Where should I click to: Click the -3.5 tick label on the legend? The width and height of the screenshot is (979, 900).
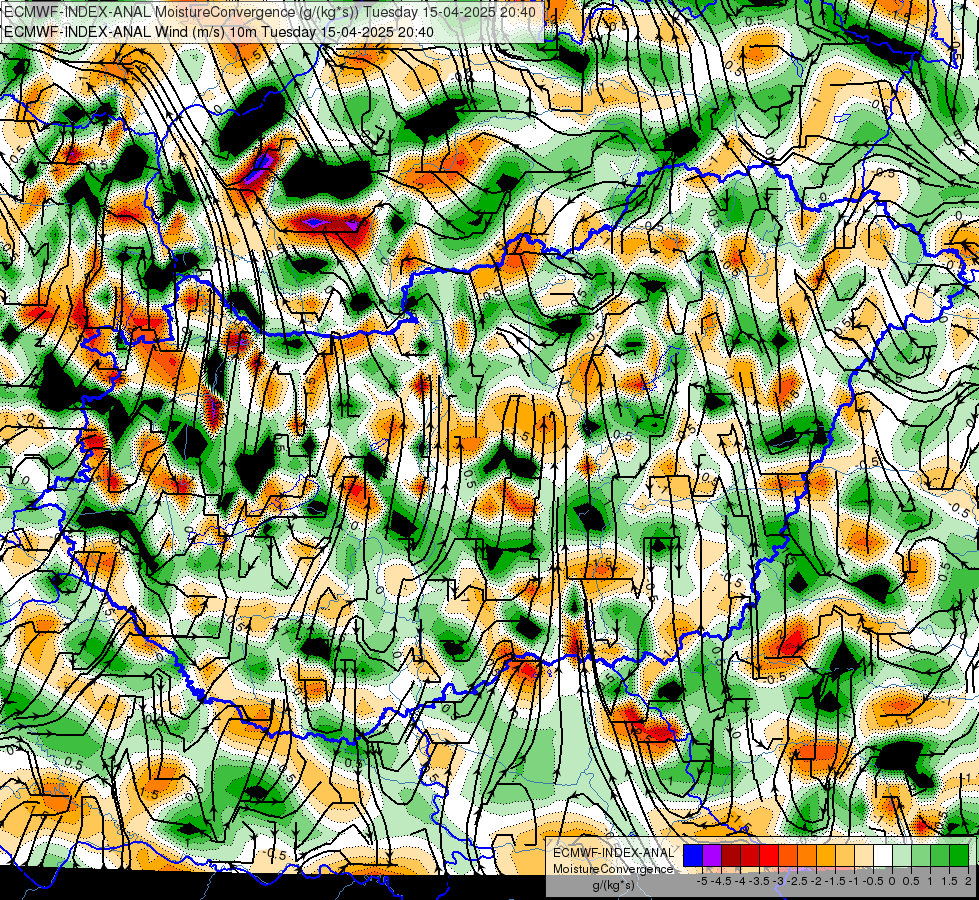tap(759, 881)
